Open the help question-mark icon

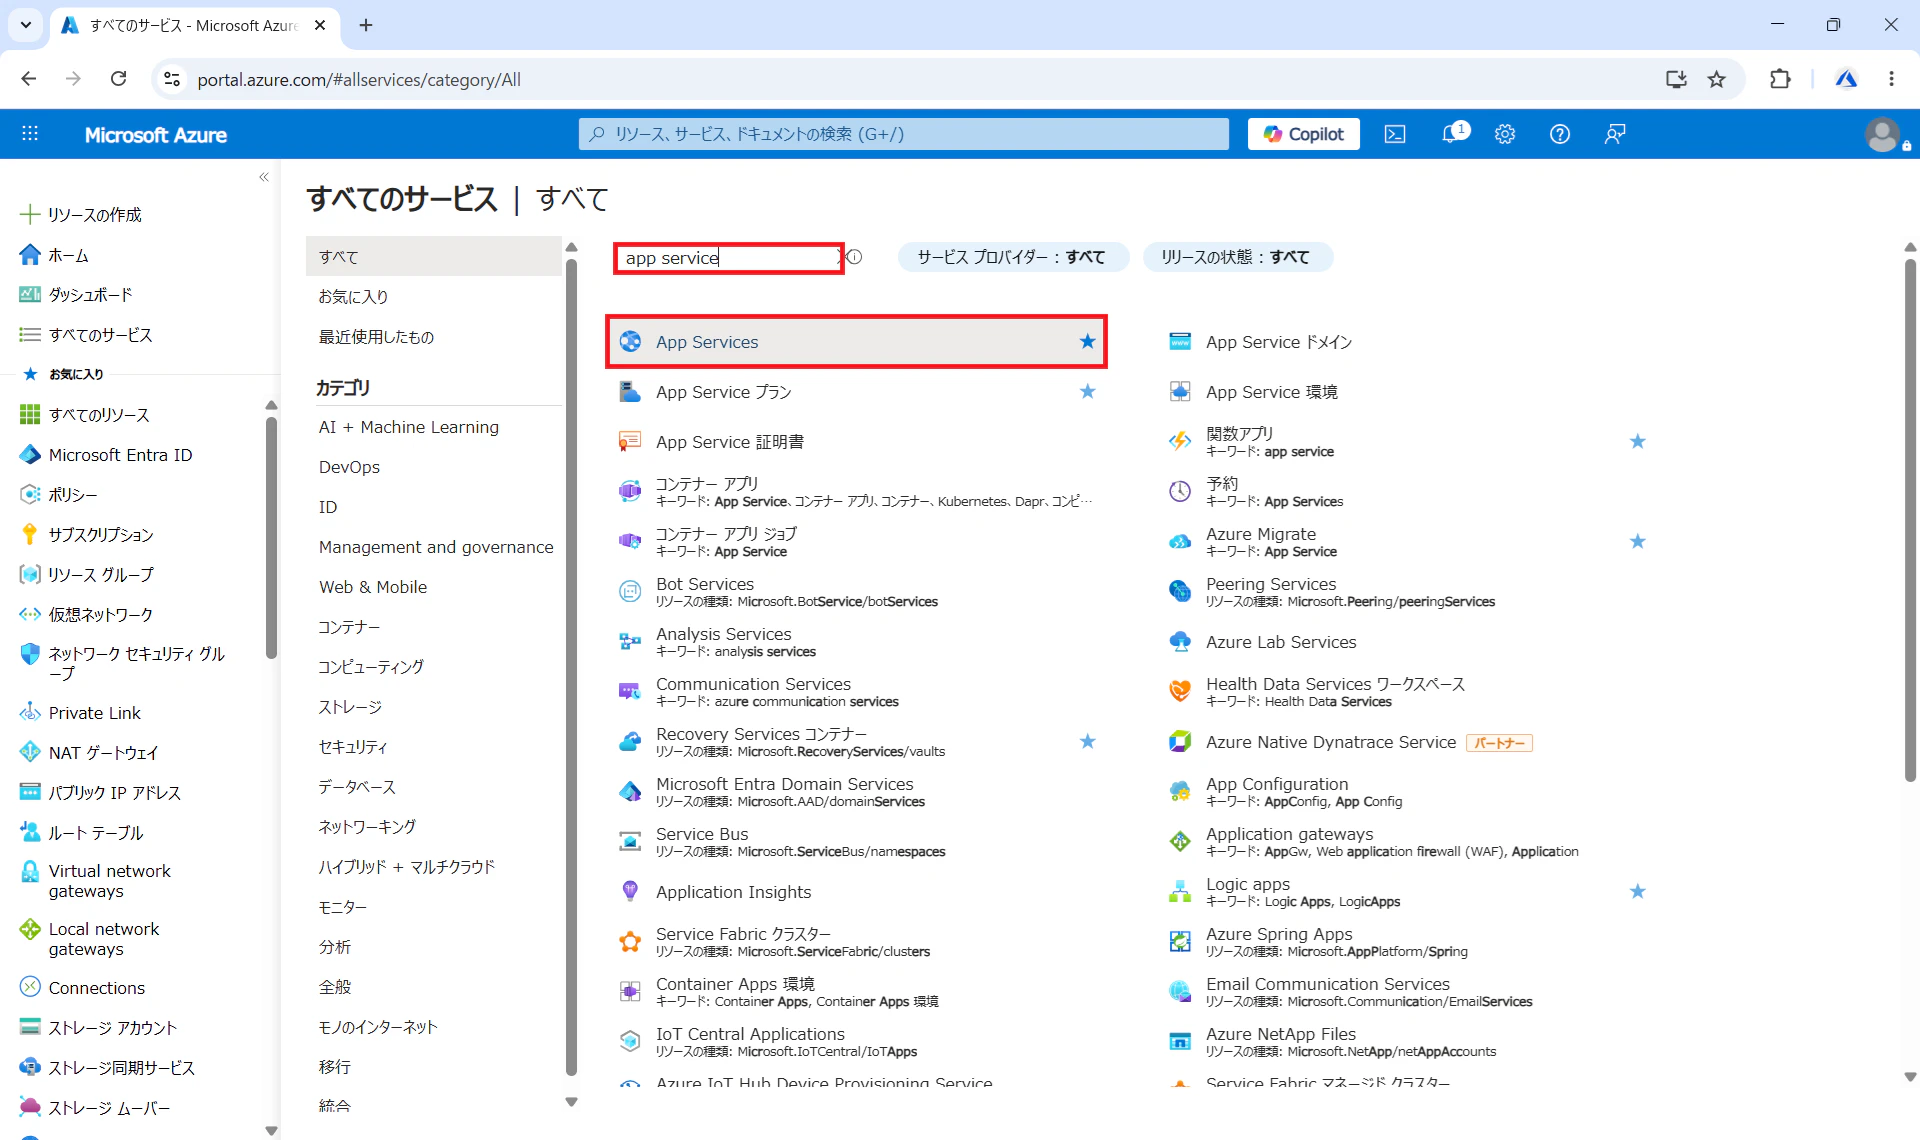(x=1560, y=134)
